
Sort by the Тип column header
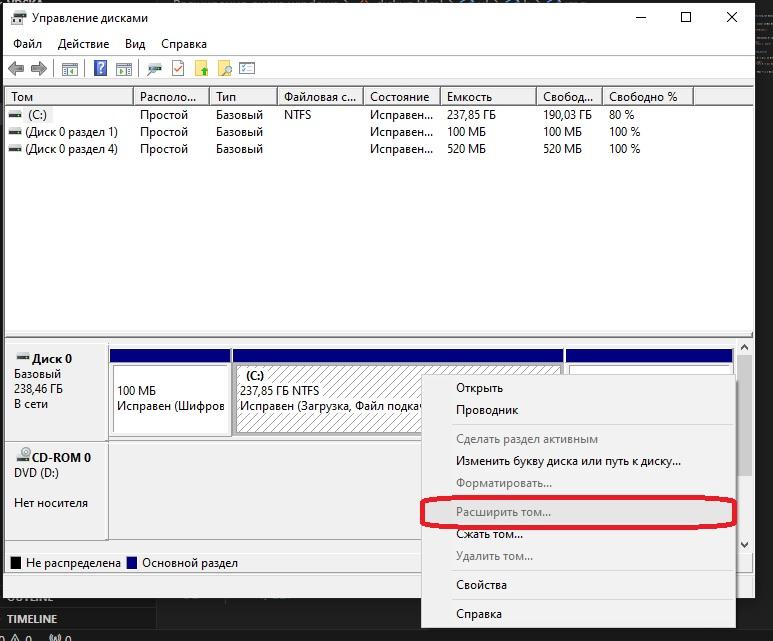[x=243, y=97]
